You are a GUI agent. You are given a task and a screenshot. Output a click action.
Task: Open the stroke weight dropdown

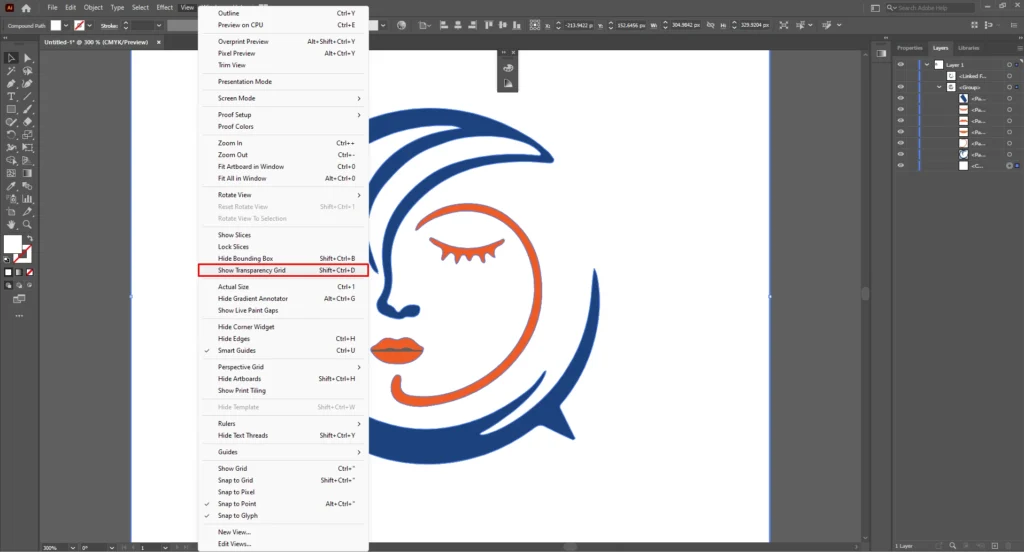pos(159,25)
